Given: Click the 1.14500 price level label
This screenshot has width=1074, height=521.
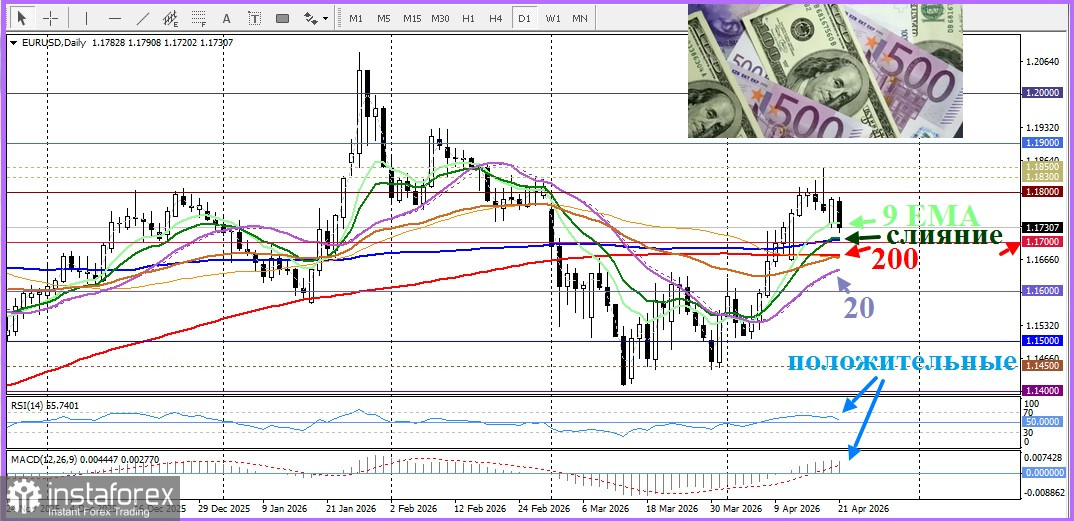Looking at the screenshot, I should [1043, 366].
